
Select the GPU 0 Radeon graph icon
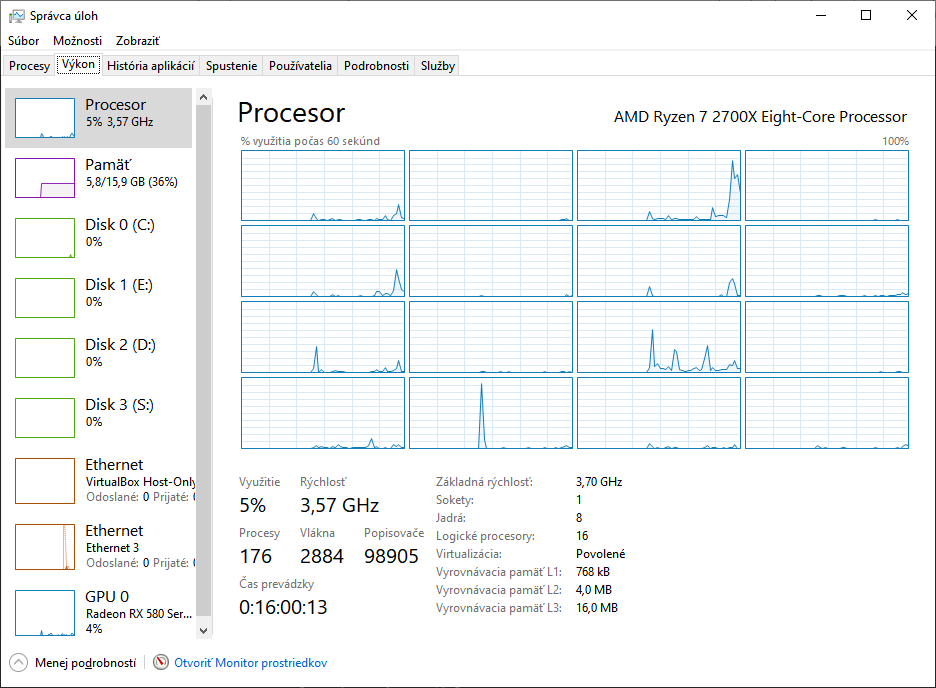tap(45, 612)
